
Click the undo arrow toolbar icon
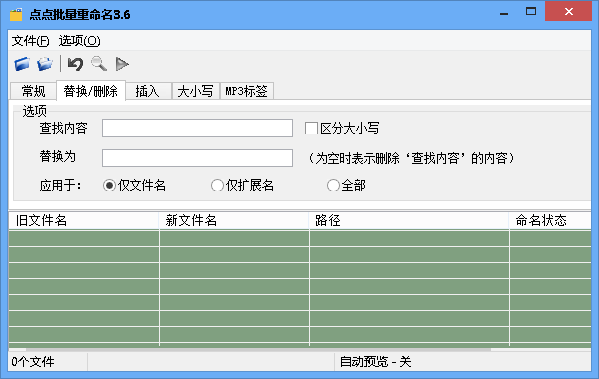[x=75, y=64]
